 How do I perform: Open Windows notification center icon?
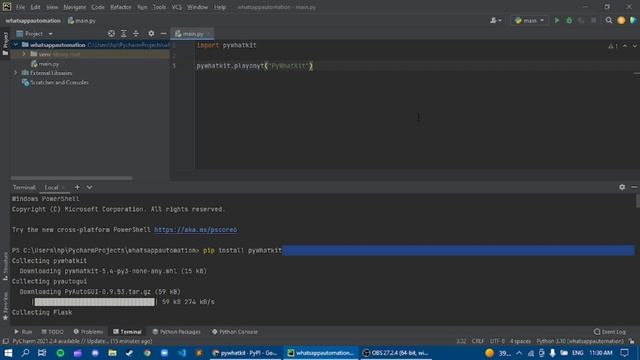624,353
